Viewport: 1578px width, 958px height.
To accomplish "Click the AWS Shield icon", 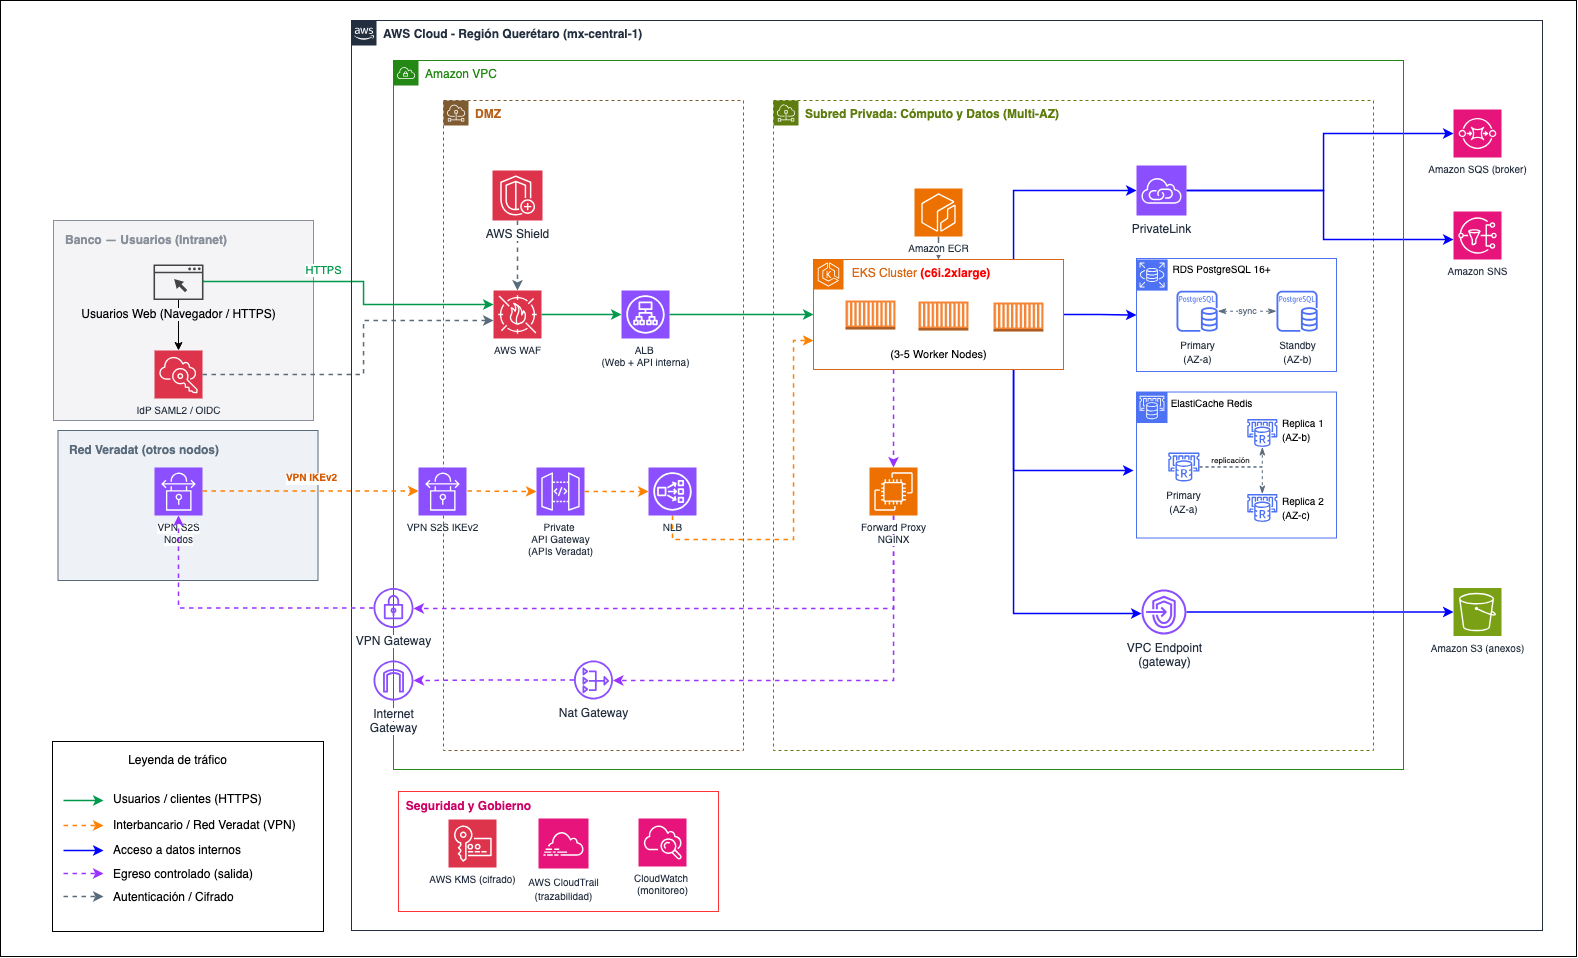I will point(517,195).
